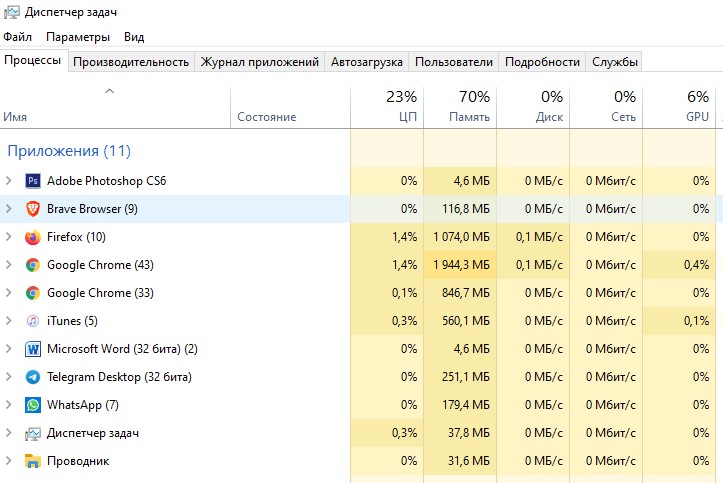This screenshot has width=723, height=483.
Task: Click the Adobe Photoshop CS6 icon
Action: (x=33, y=181)
